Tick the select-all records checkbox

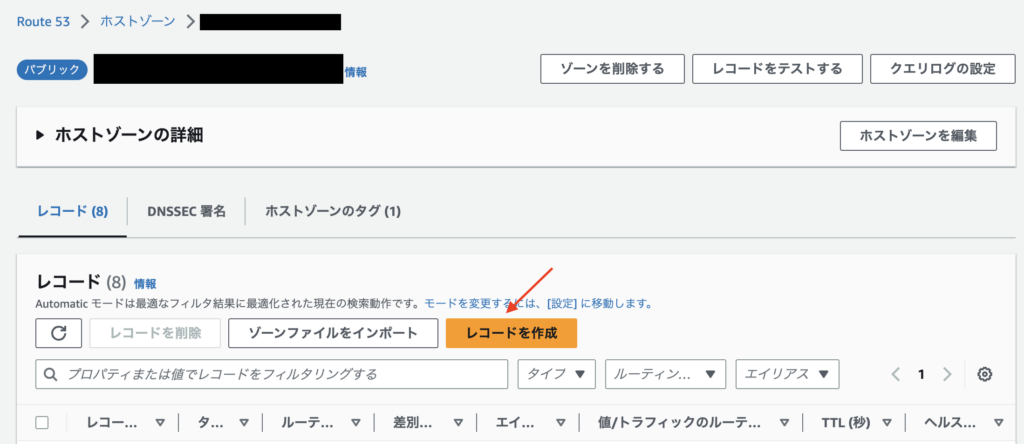tap(42, 422)
